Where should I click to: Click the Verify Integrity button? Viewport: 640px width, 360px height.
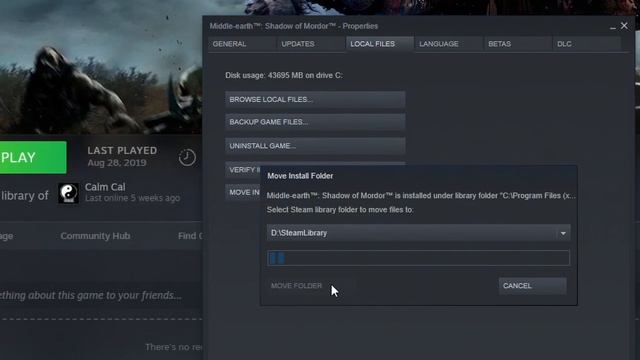click(x=243, y=170)
